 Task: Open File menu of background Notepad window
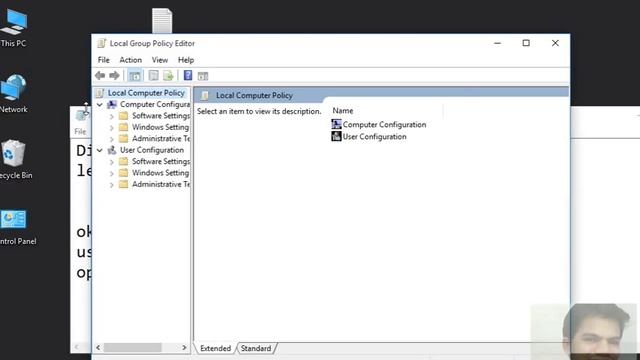point(80,131)
